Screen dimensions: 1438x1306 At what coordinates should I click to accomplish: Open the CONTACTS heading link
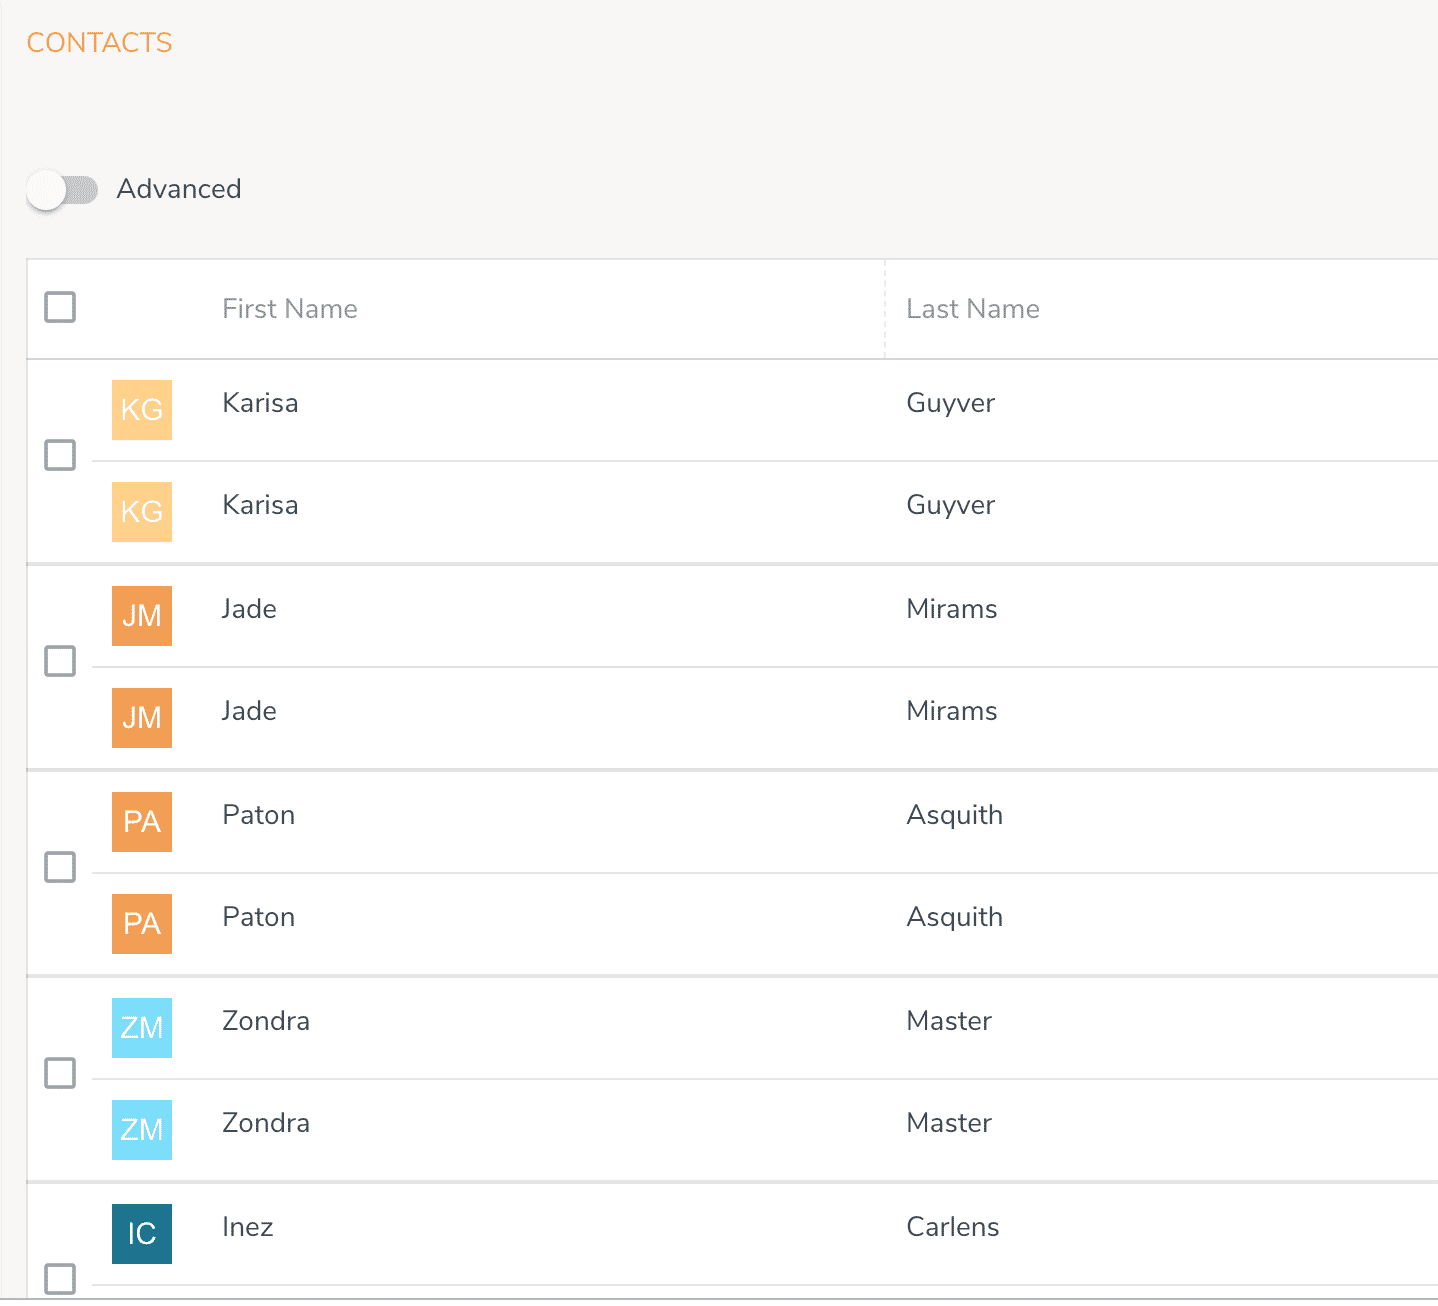tap(99, 43)
